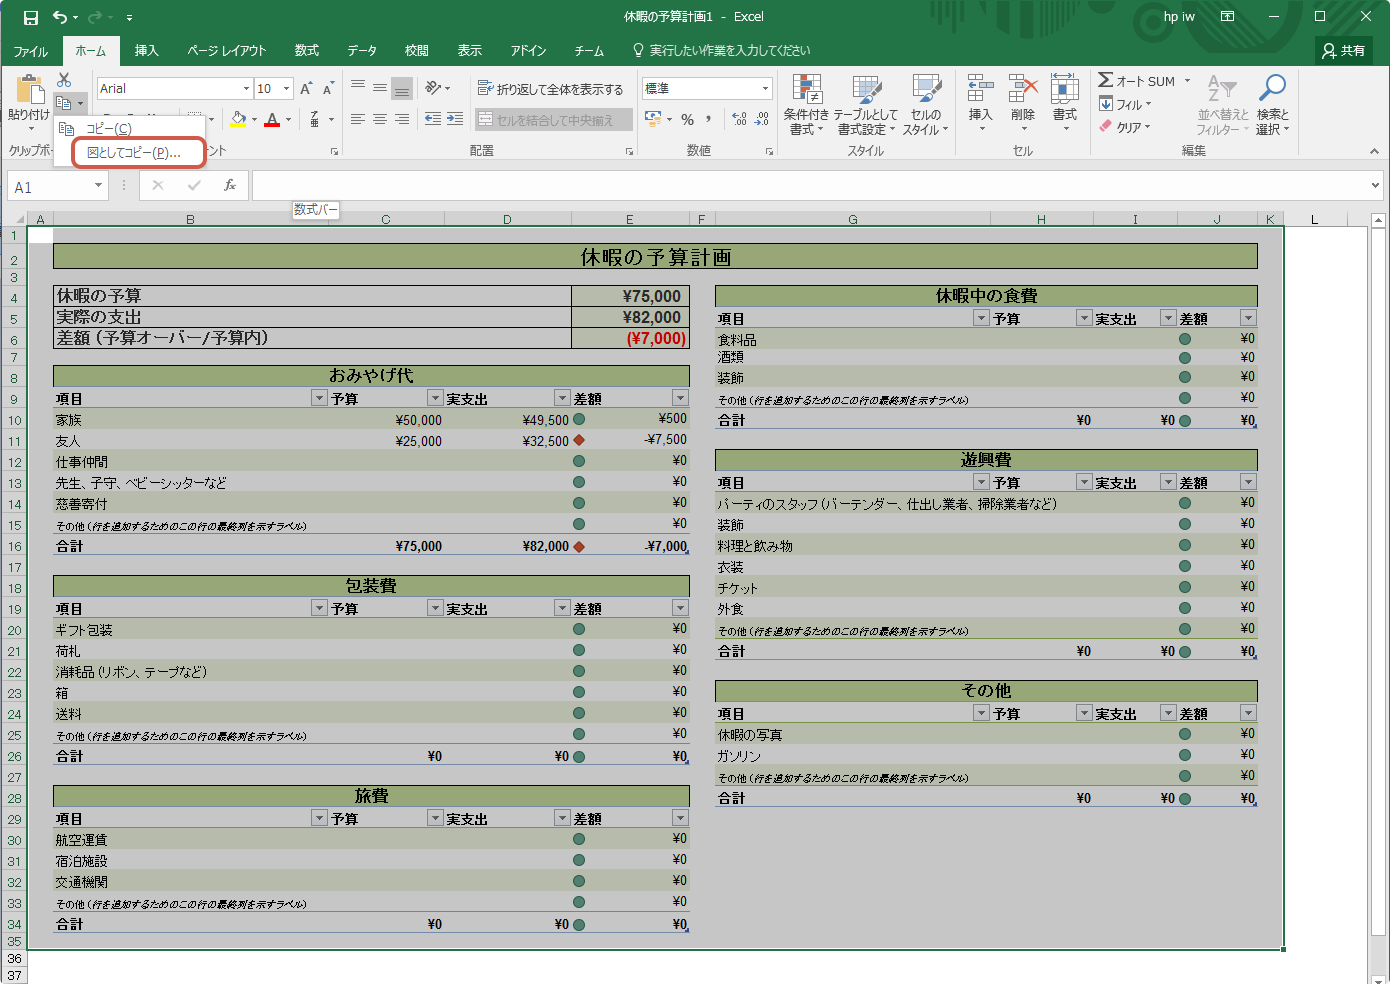The image size is (1390, 984).
Task: Click the increase indent icon
Action: point(455,119)
